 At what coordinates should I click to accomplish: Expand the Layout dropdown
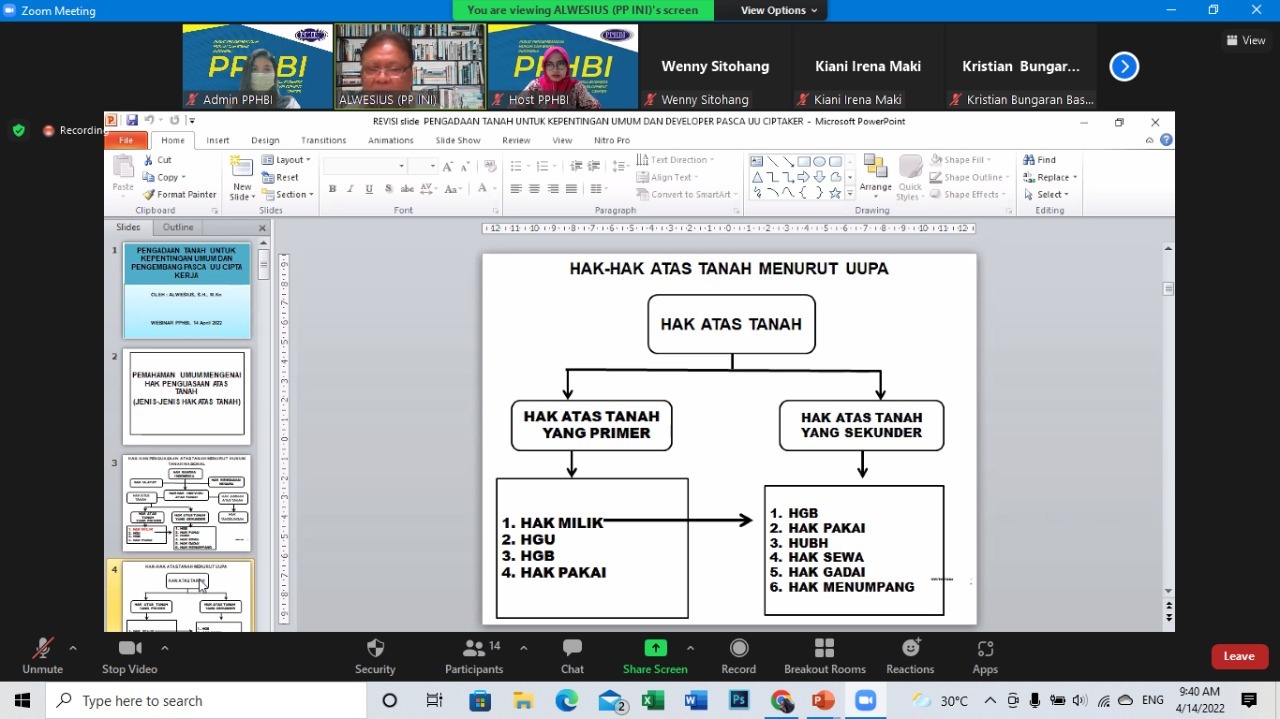click(x=286, y=160)
